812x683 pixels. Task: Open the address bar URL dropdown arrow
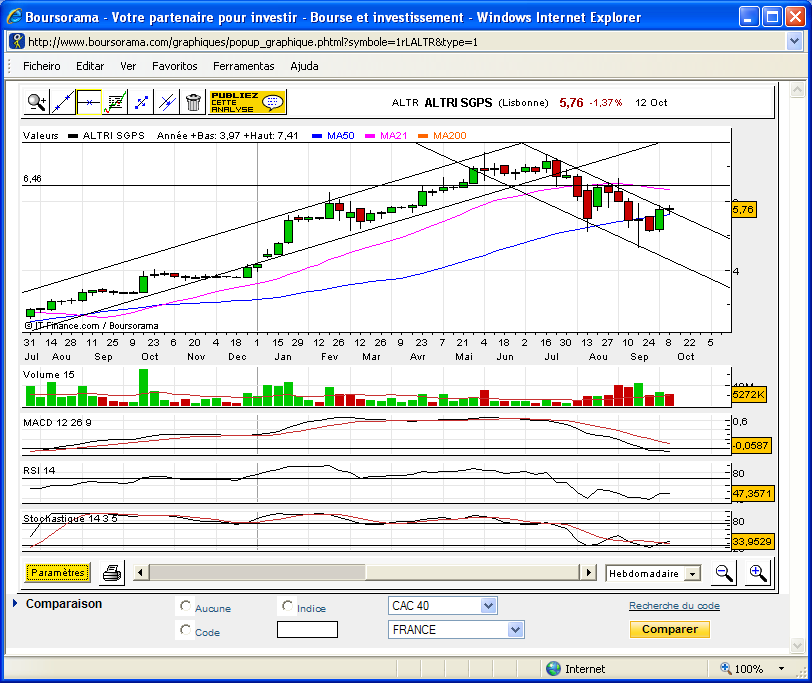tap(794, 41)
